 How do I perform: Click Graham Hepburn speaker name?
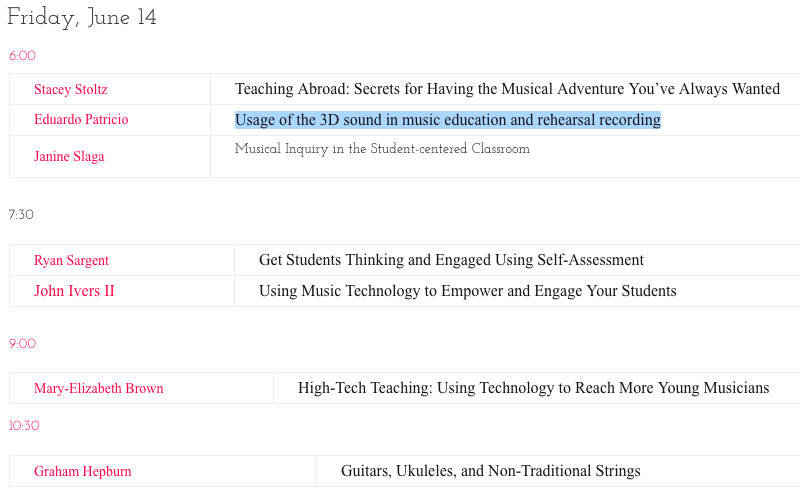point(82,471)
